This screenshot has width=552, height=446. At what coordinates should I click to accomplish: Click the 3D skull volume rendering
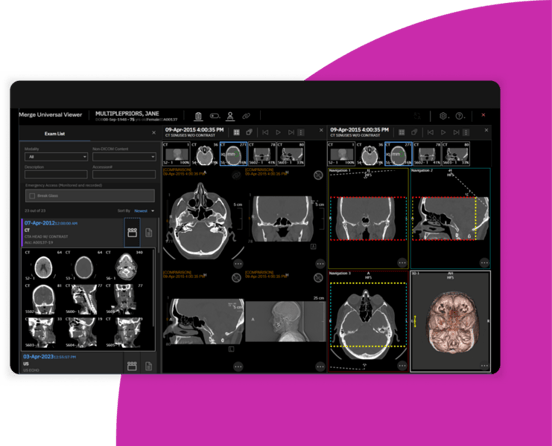click(x=453, y=323)
